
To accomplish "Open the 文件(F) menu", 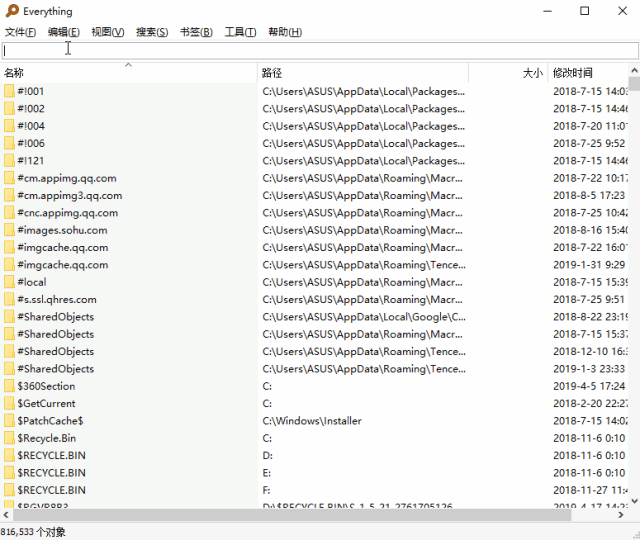I will (x=20, y=32).
